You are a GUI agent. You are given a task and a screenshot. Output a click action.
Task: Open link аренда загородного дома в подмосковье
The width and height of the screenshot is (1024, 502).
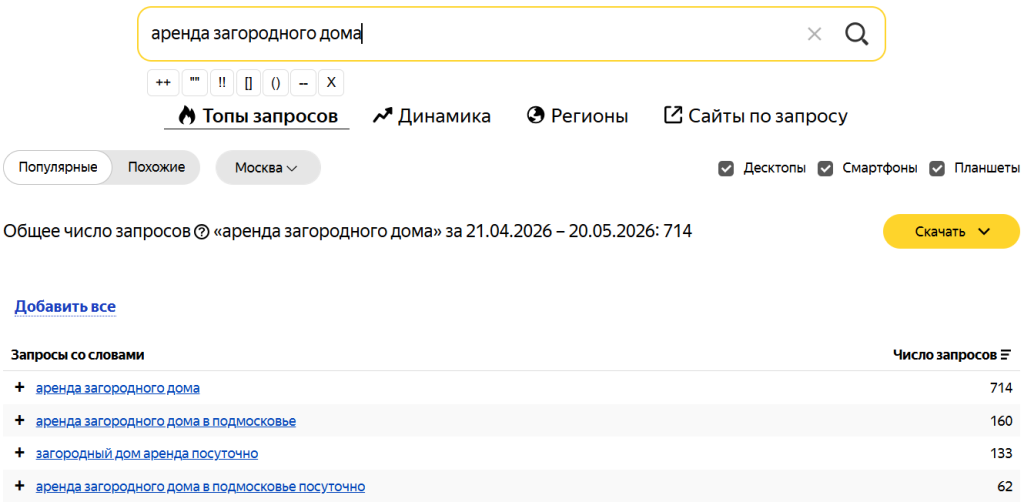tap(166, 421)
